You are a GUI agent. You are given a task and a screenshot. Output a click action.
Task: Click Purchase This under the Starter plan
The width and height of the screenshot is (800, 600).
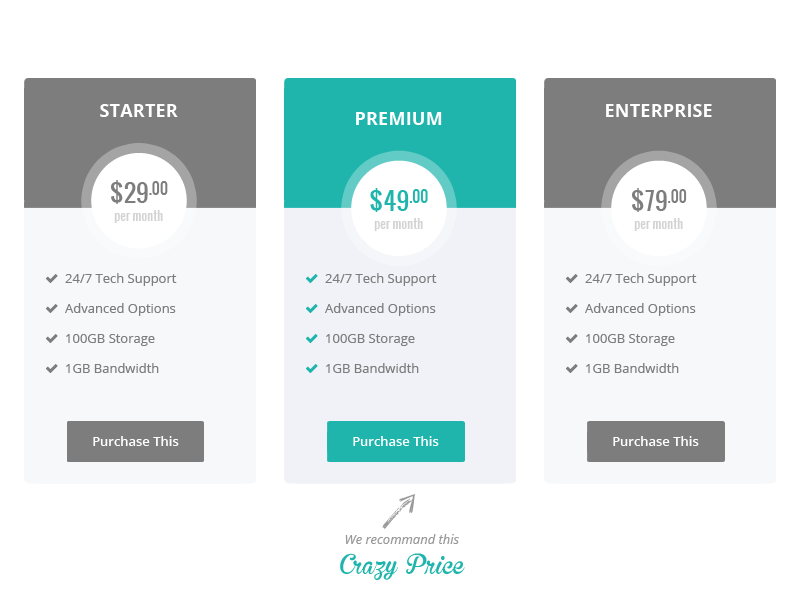pos(135,441)
